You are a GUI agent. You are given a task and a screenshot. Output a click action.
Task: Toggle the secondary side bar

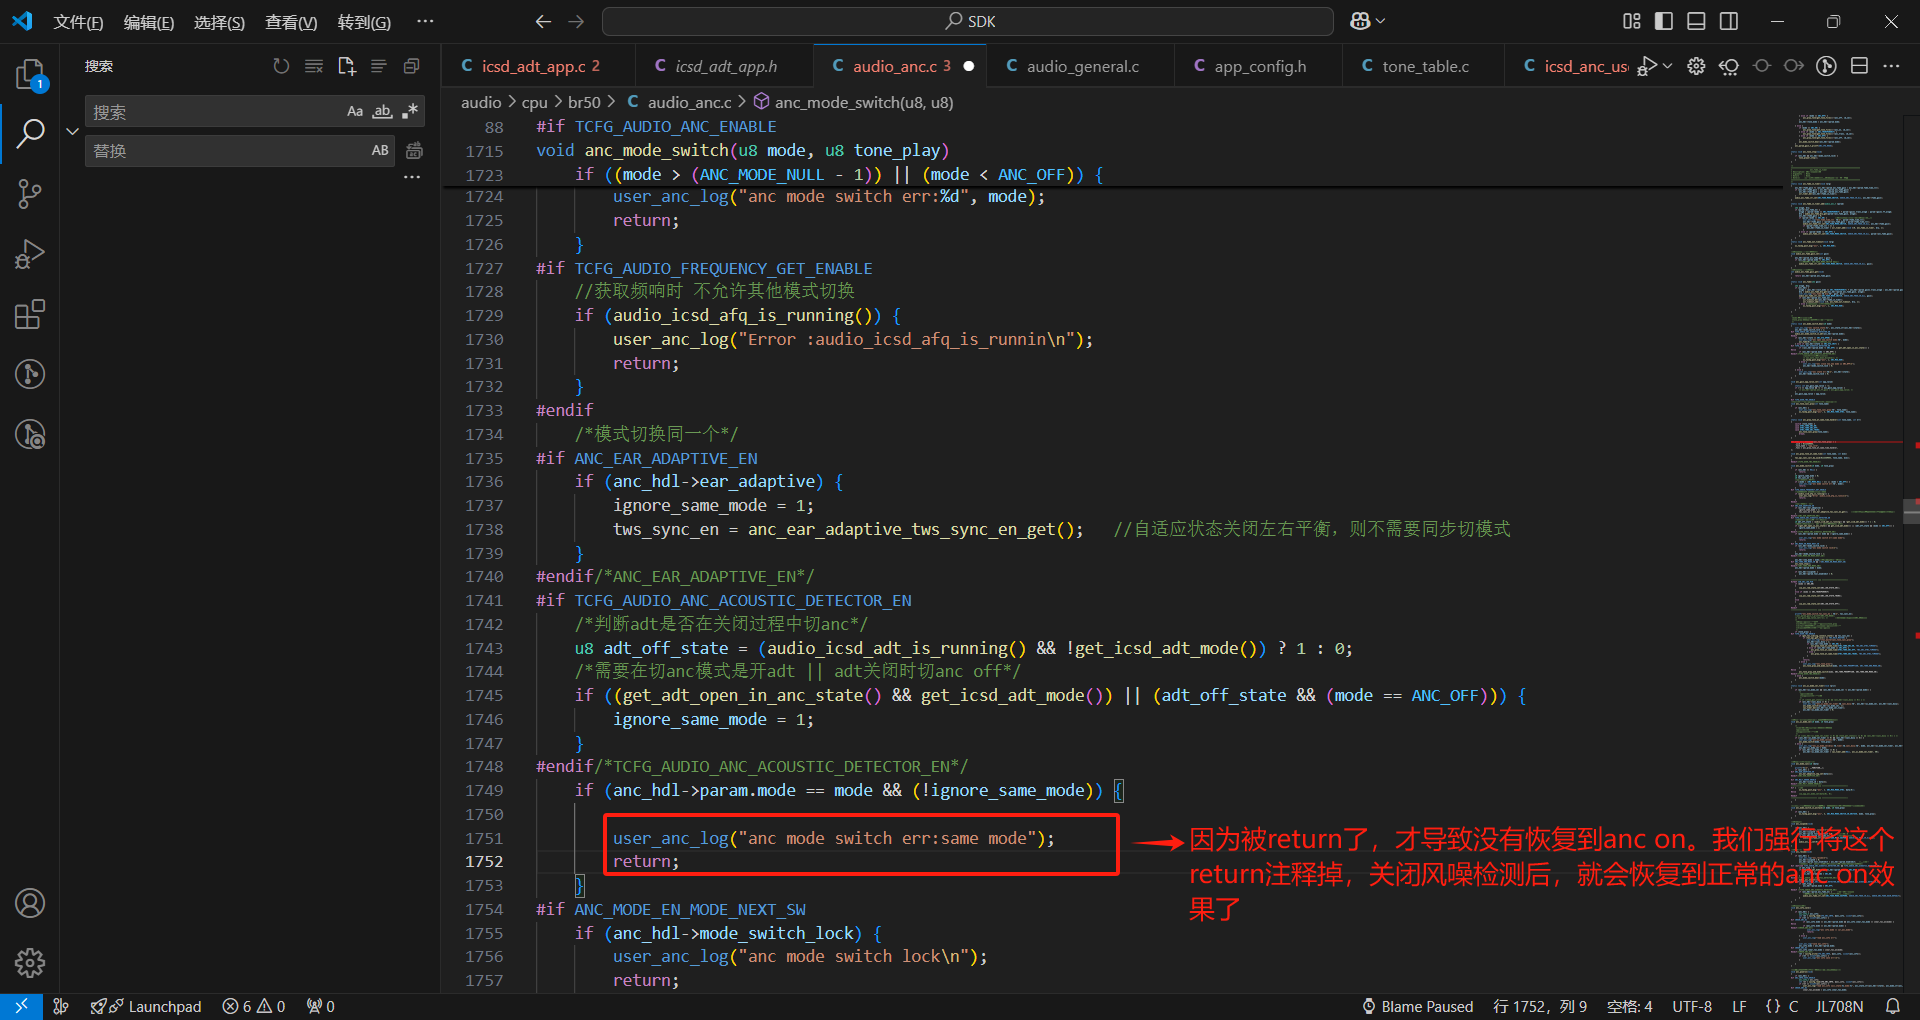tap(1728, 21)
